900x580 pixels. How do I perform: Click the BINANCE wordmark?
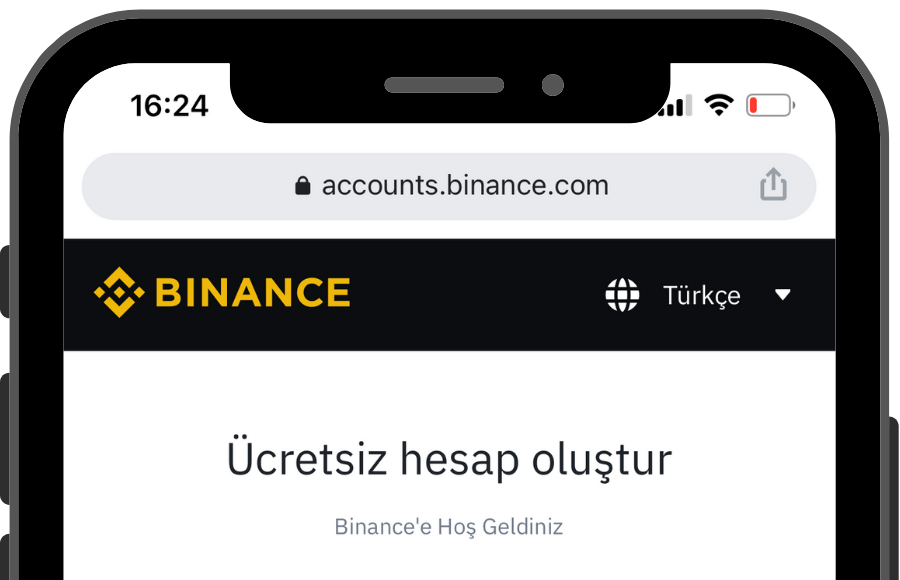(253, 292)
